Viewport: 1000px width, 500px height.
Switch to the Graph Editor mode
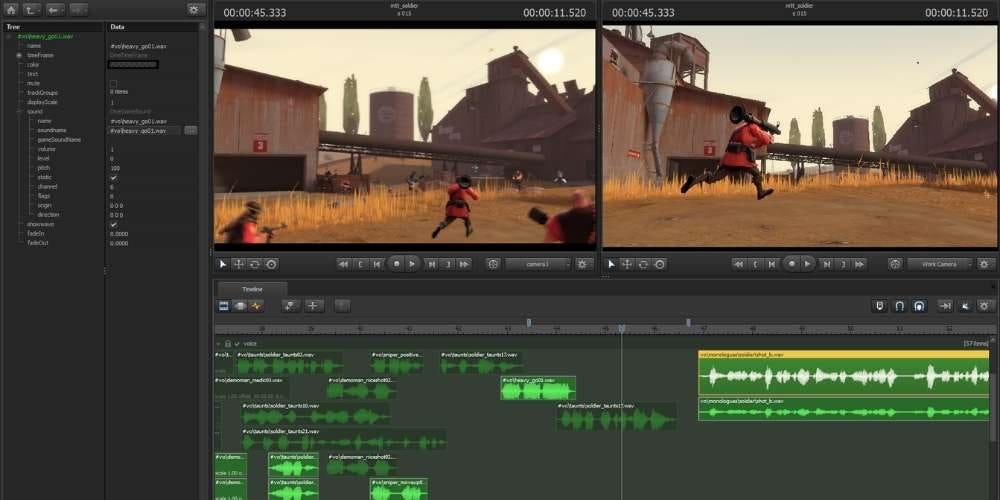point(256,306)
